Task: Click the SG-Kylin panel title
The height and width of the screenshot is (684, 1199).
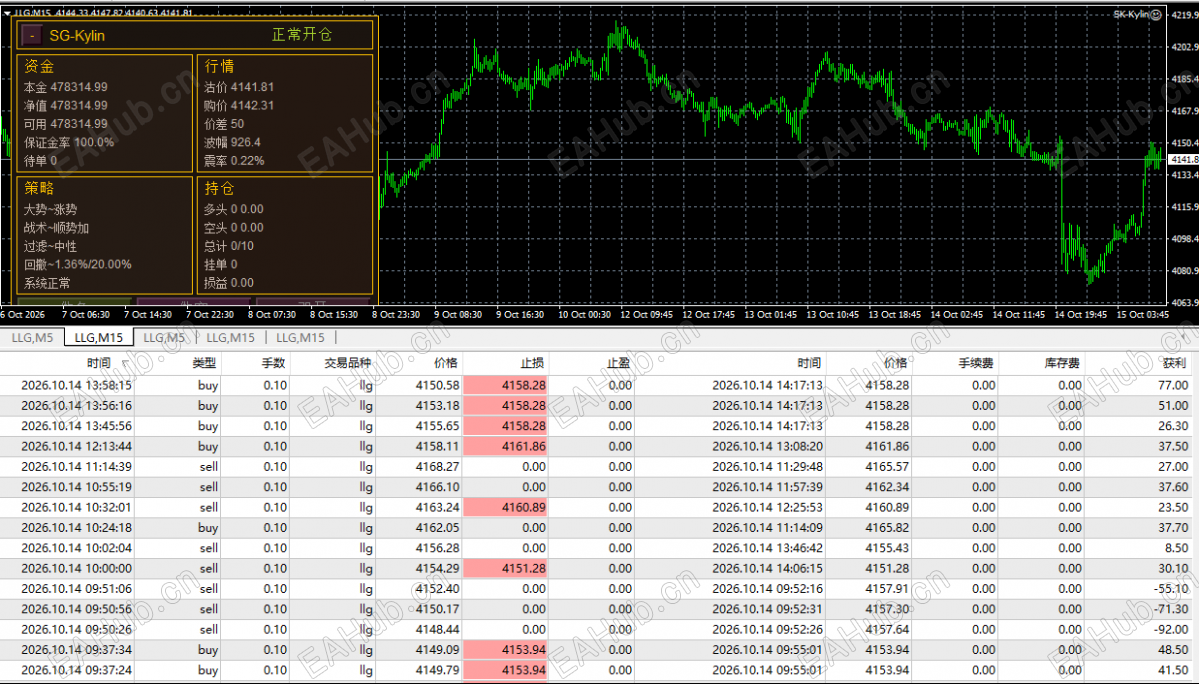Action: point(77,35)
